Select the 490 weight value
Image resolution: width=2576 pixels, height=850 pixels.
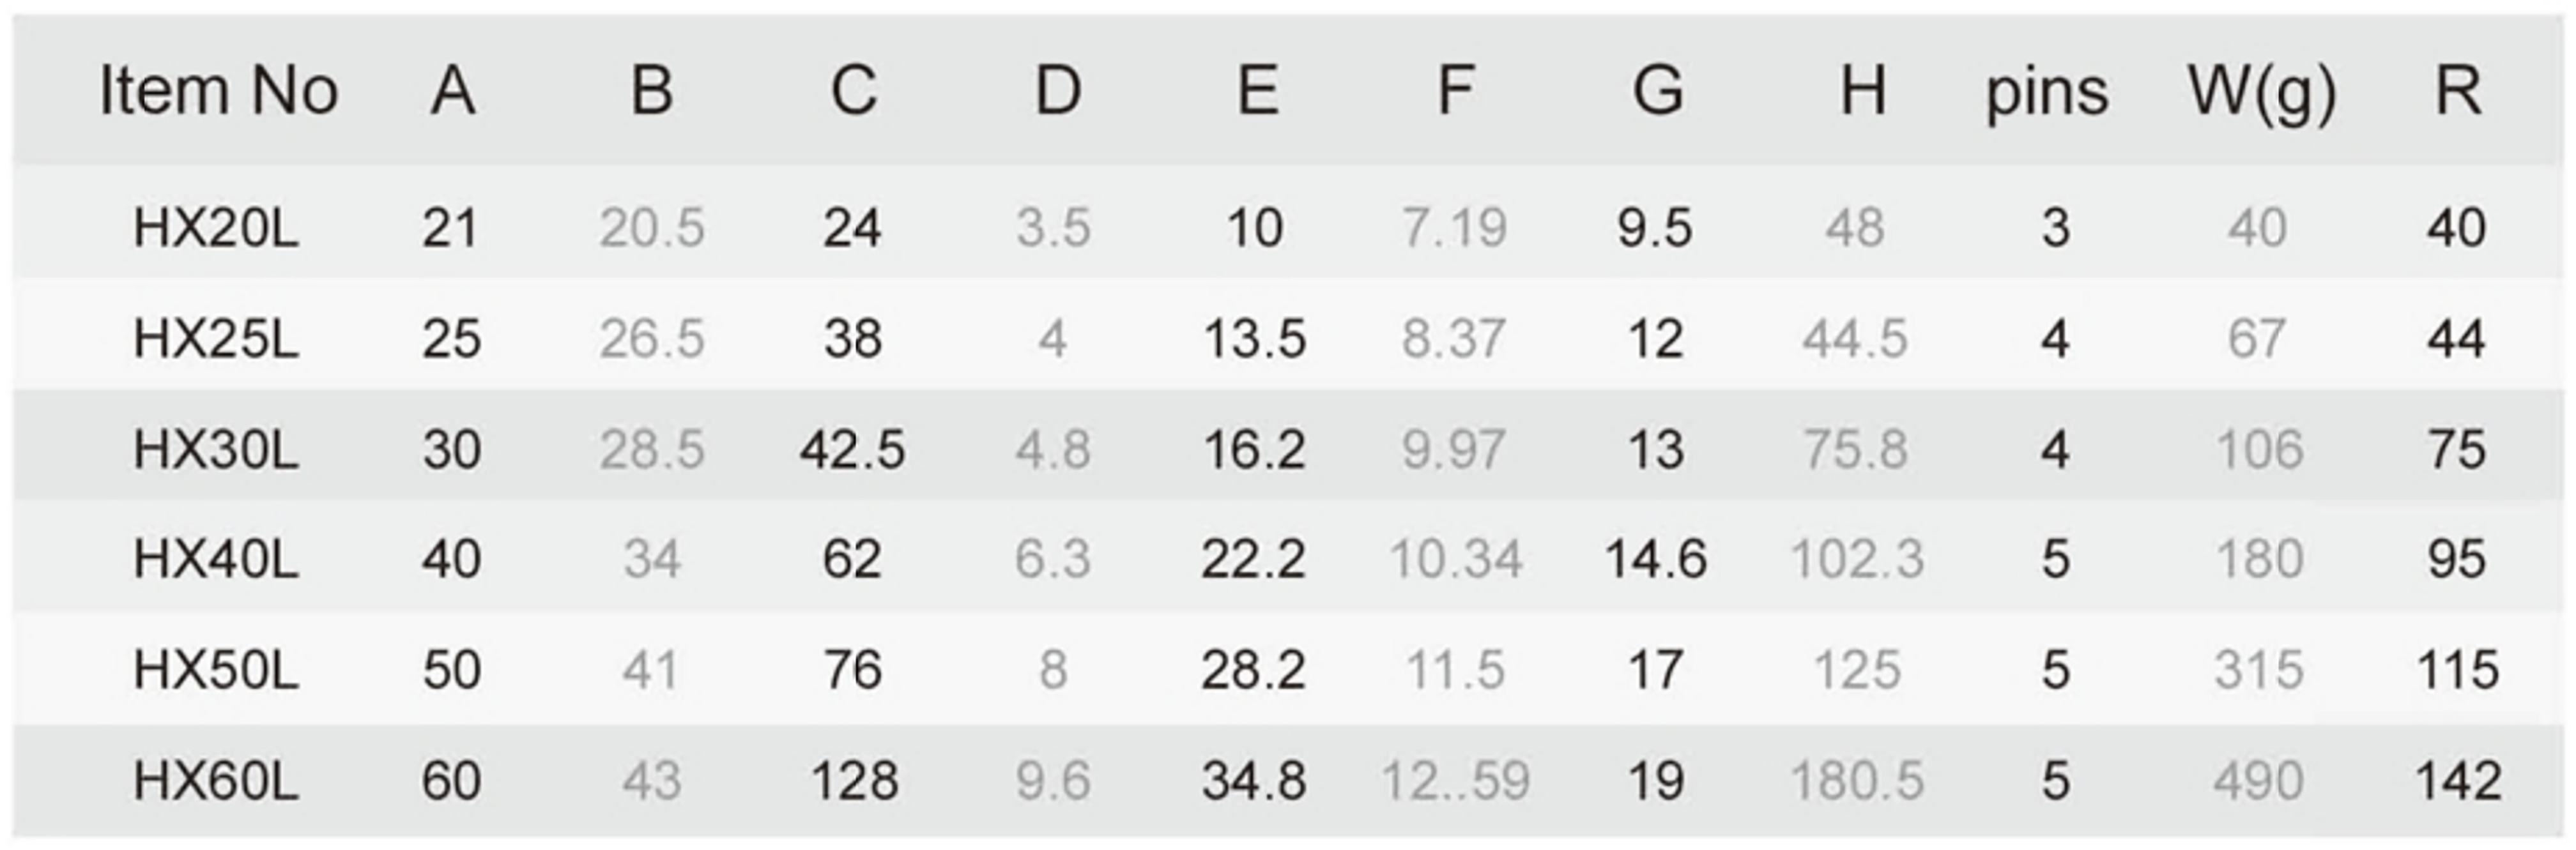point(2259,781)
